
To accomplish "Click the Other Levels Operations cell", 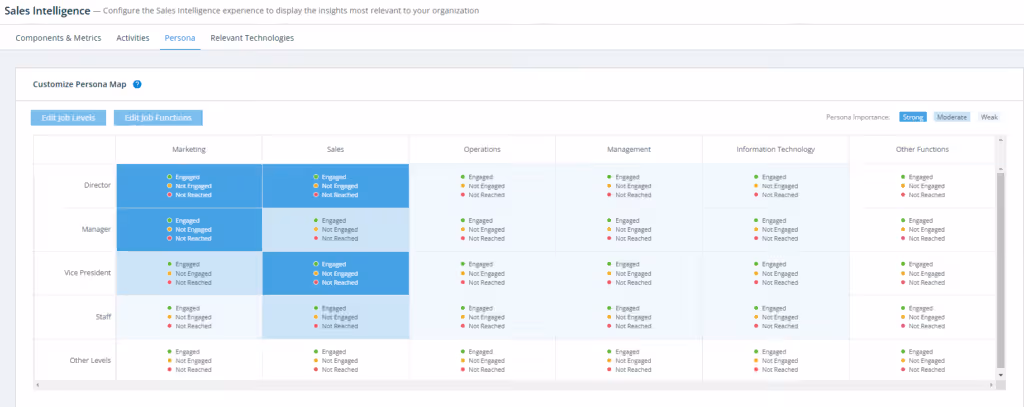I will (482, 361).
